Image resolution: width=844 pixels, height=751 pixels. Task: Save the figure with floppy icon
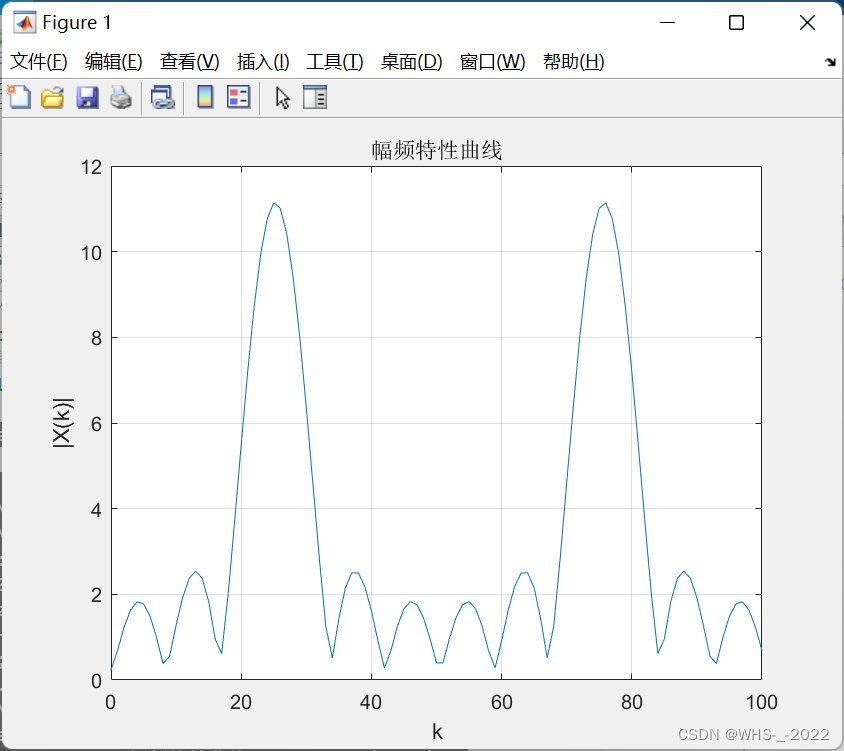(x=87, y=97)
